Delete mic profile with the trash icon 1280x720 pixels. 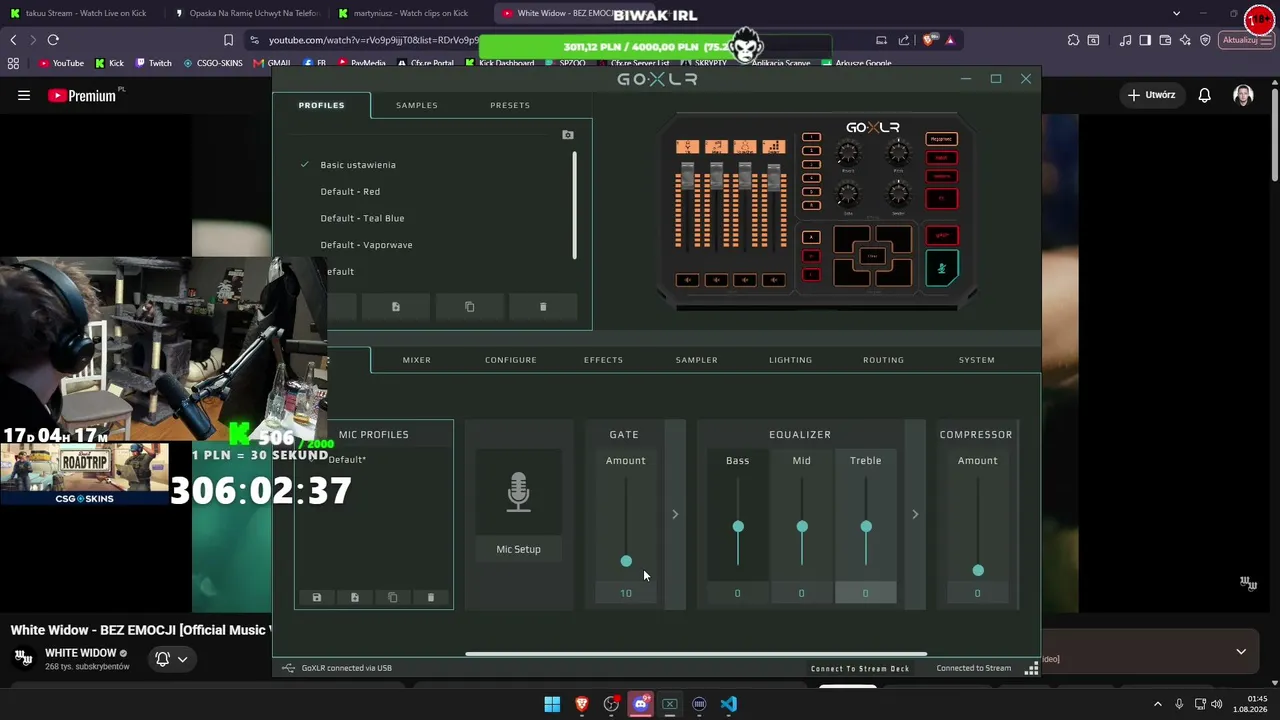point(431,598)
